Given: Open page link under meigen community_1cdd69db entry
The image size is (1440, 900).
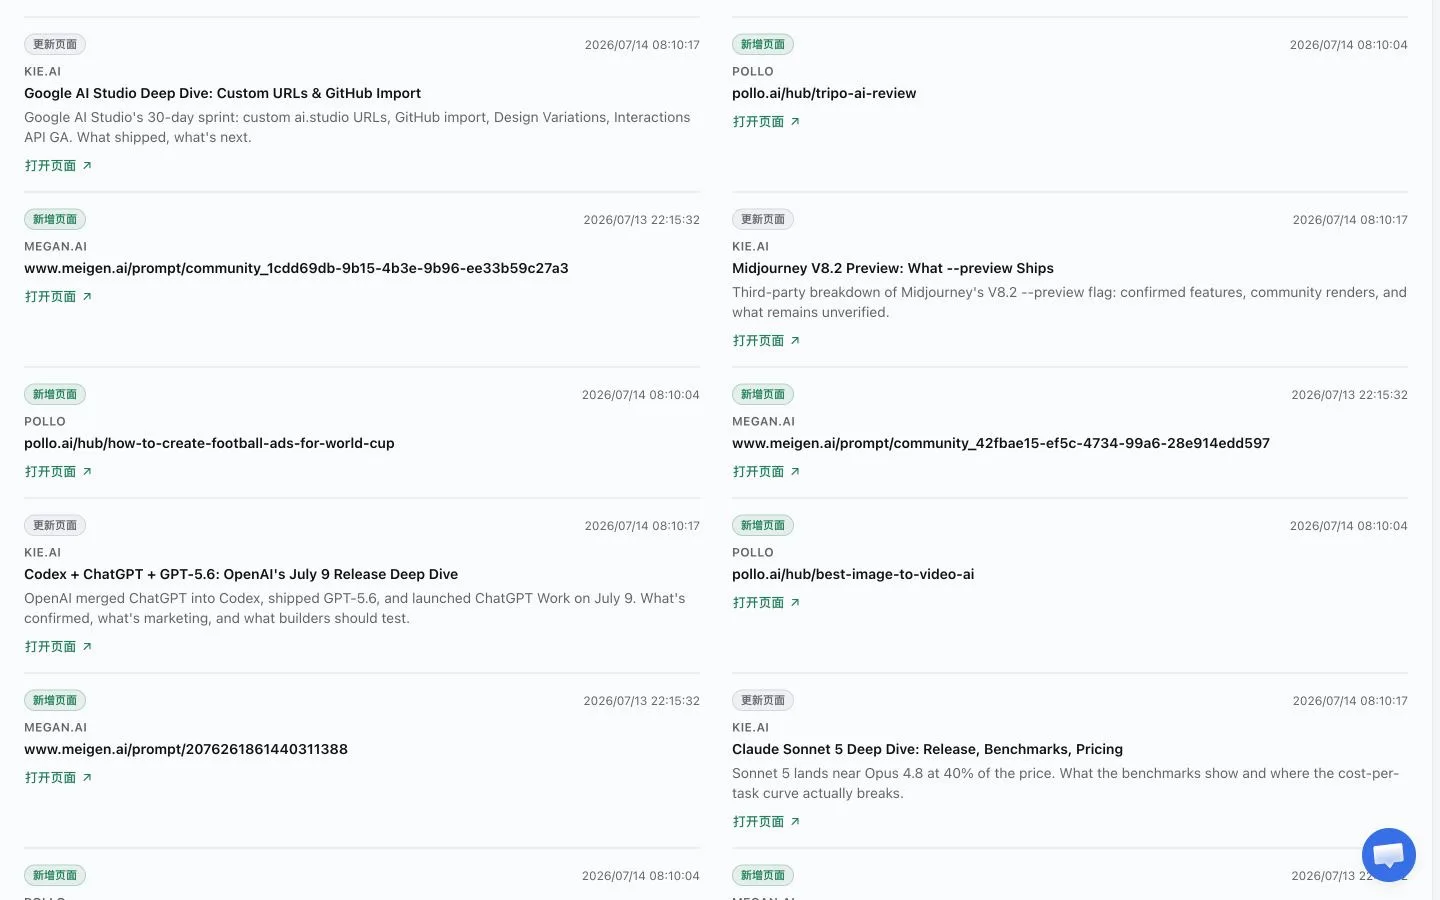Looking at the screenshot, I should [x=58, y=297].
